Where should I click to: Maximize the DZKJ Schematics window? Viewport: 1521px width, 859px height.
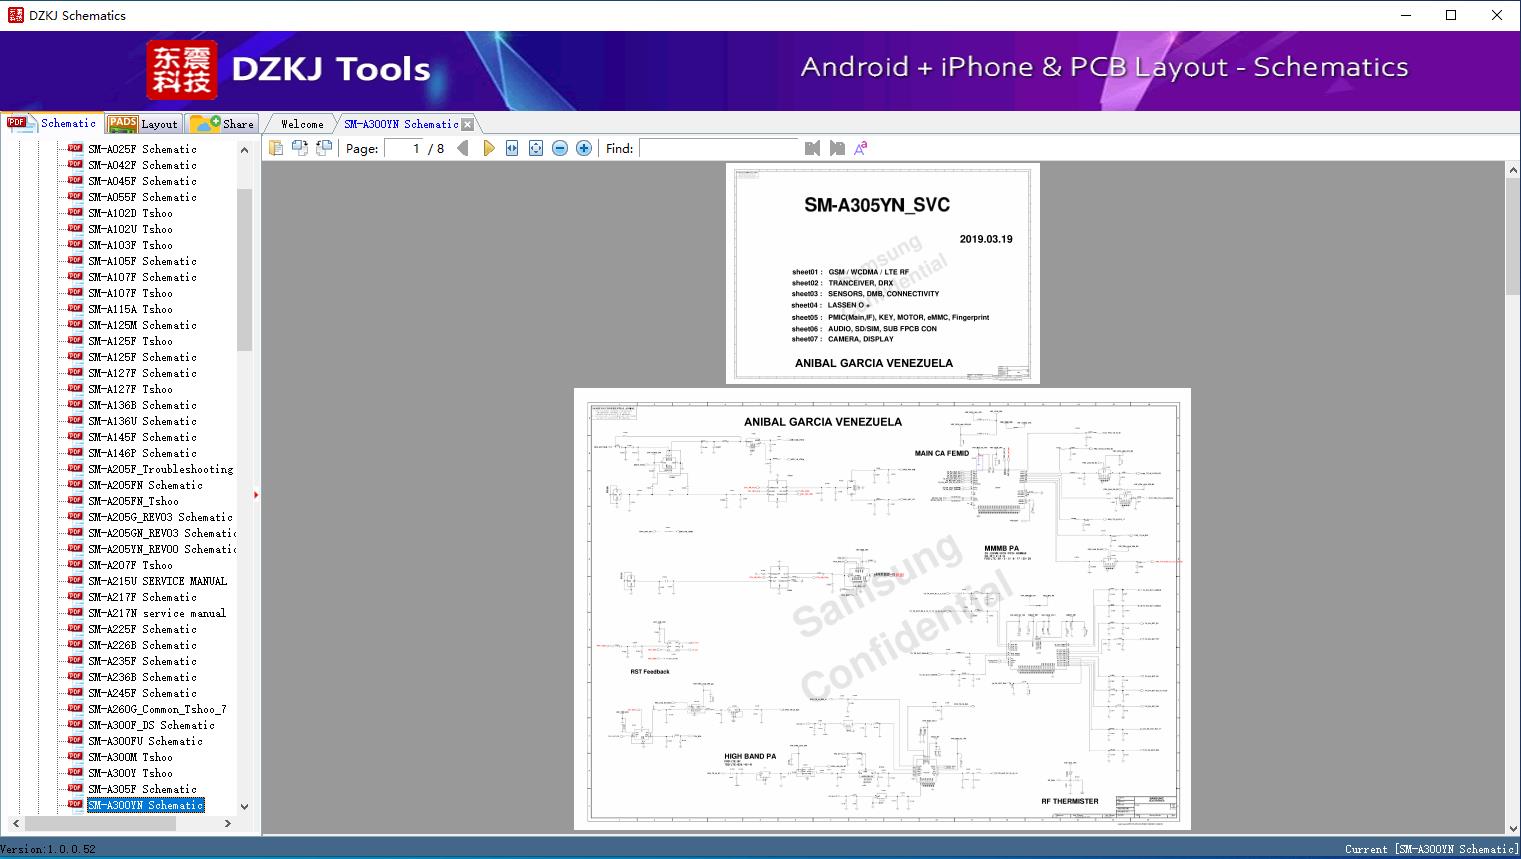[1451, 15]
